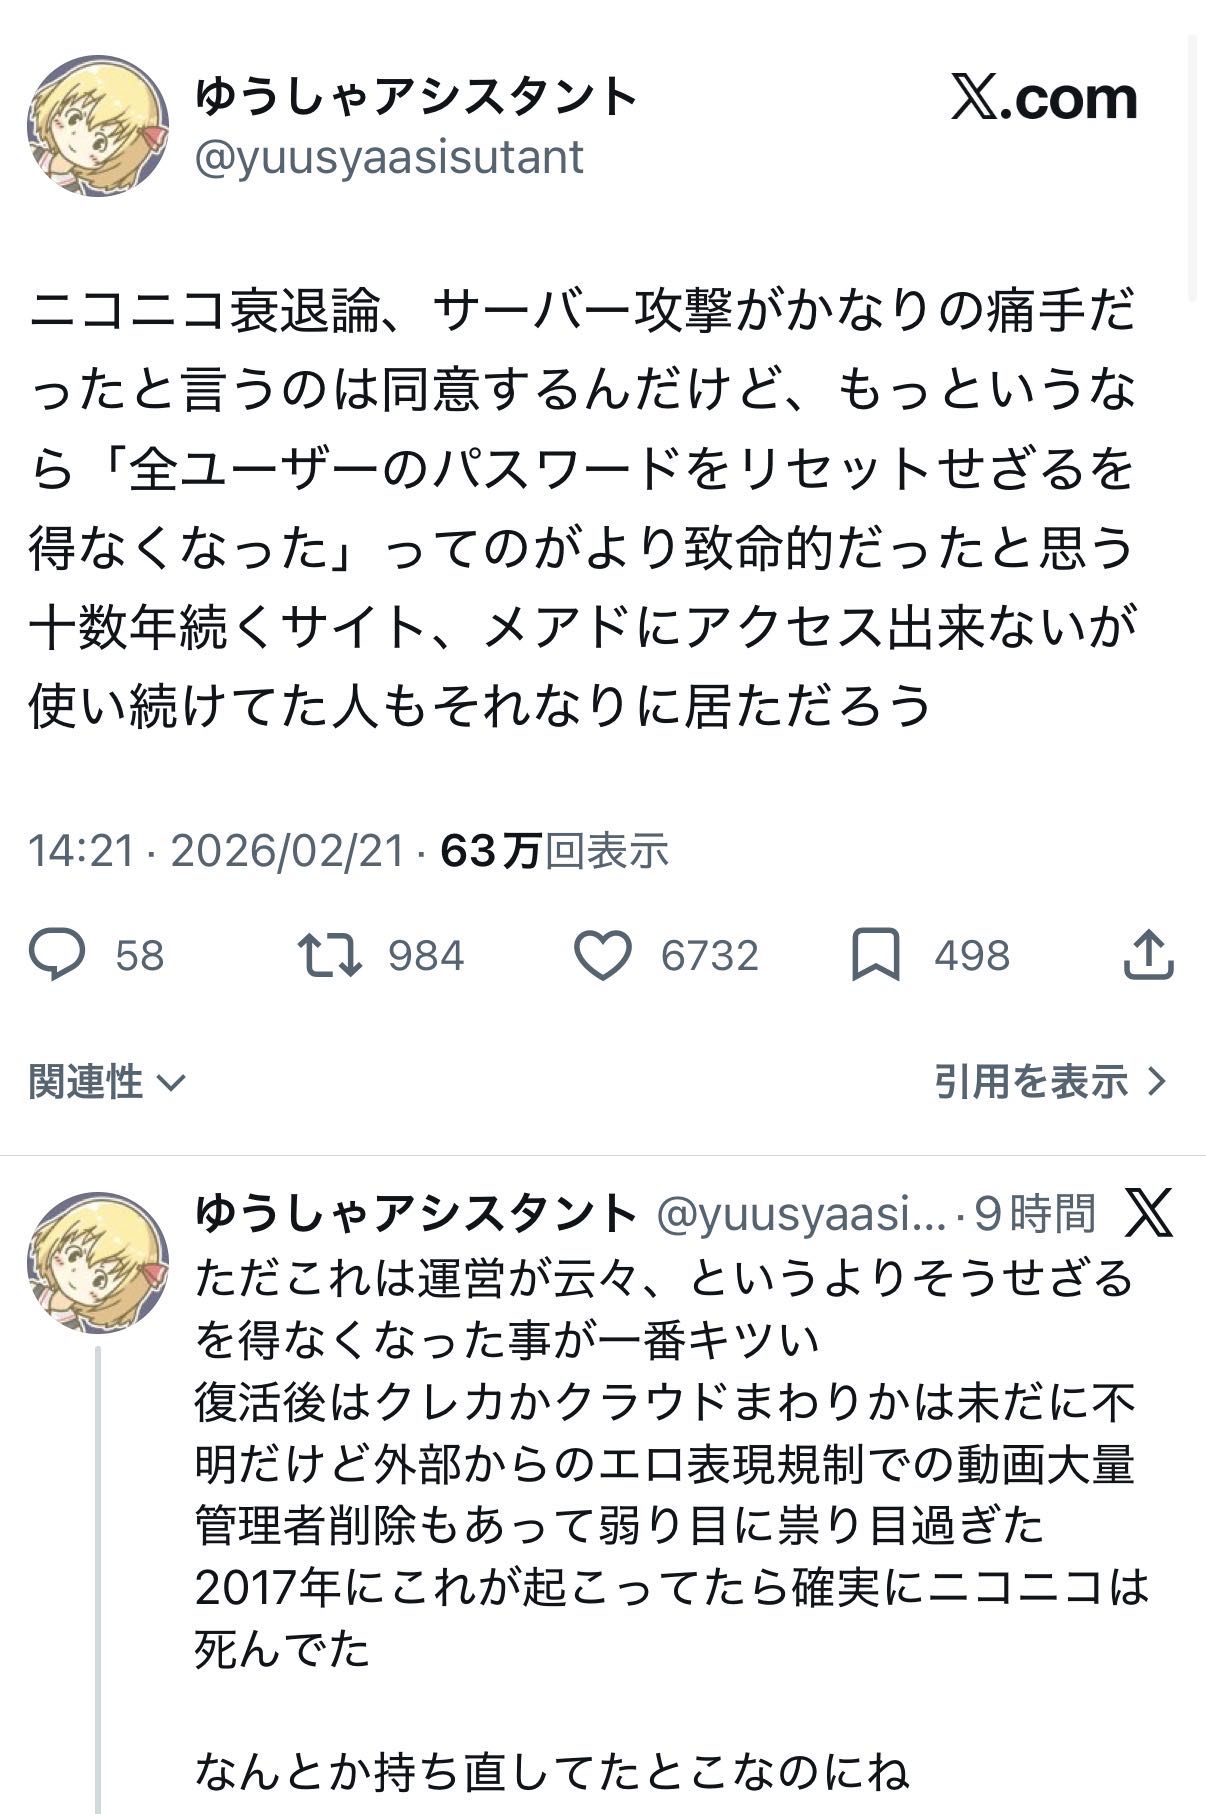Click the reply speech bubble icon
1206x1814 pixels.
[57, 955]
